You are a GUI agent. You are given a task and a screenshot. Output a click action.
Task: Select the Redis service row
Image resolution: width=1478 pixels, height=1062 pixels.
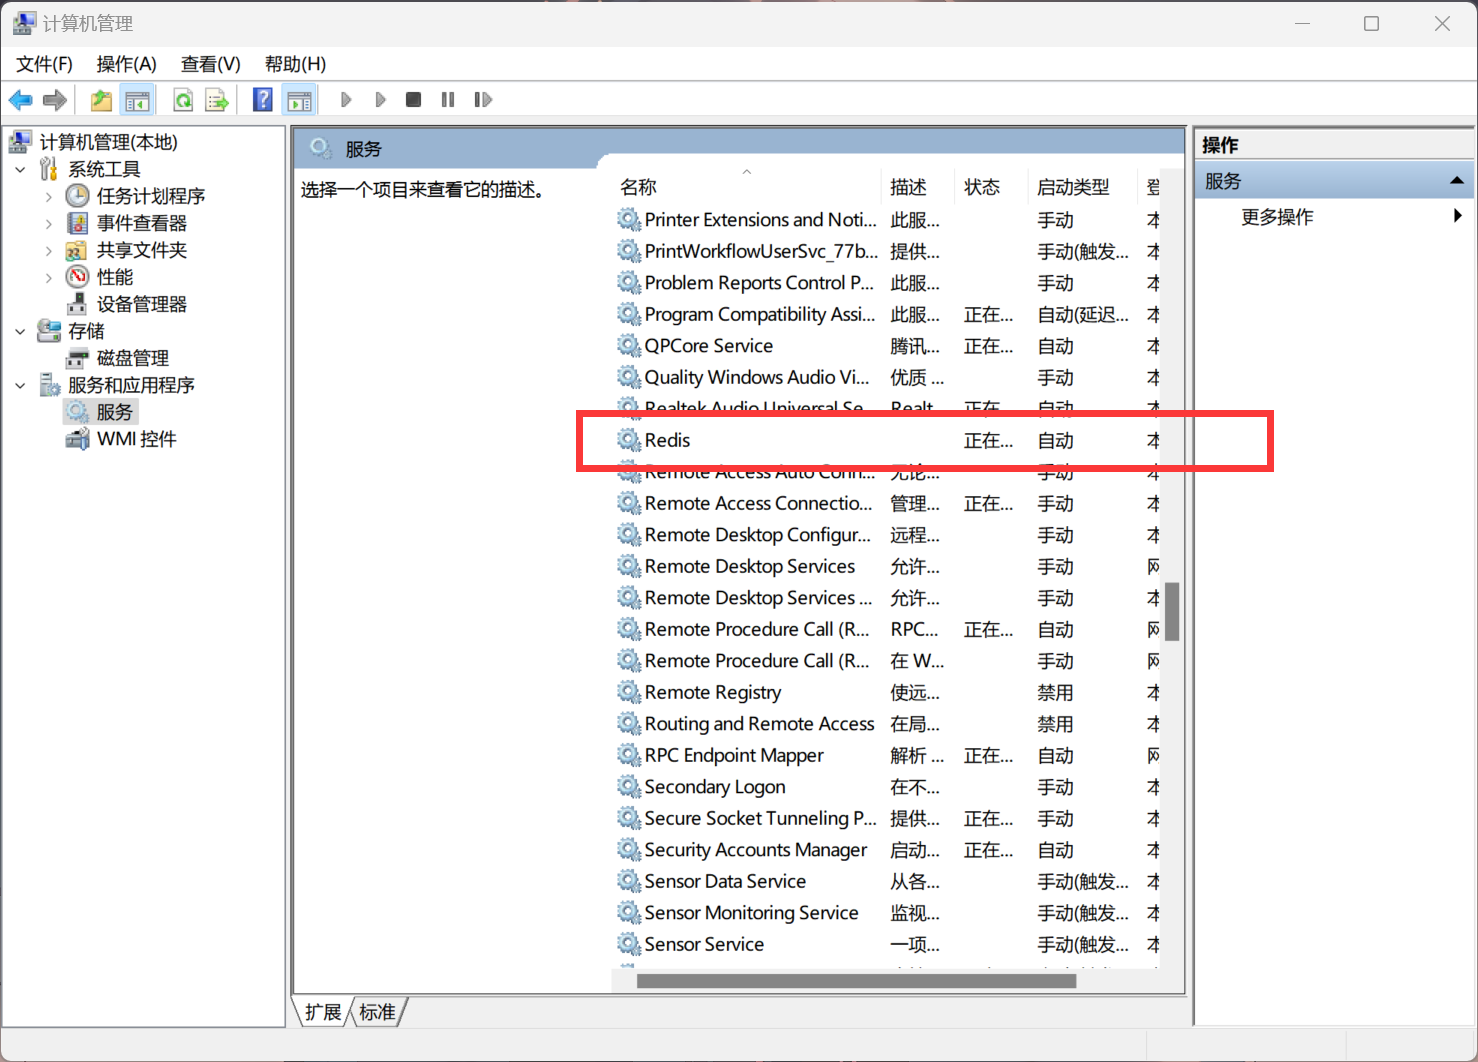[886, 440]
